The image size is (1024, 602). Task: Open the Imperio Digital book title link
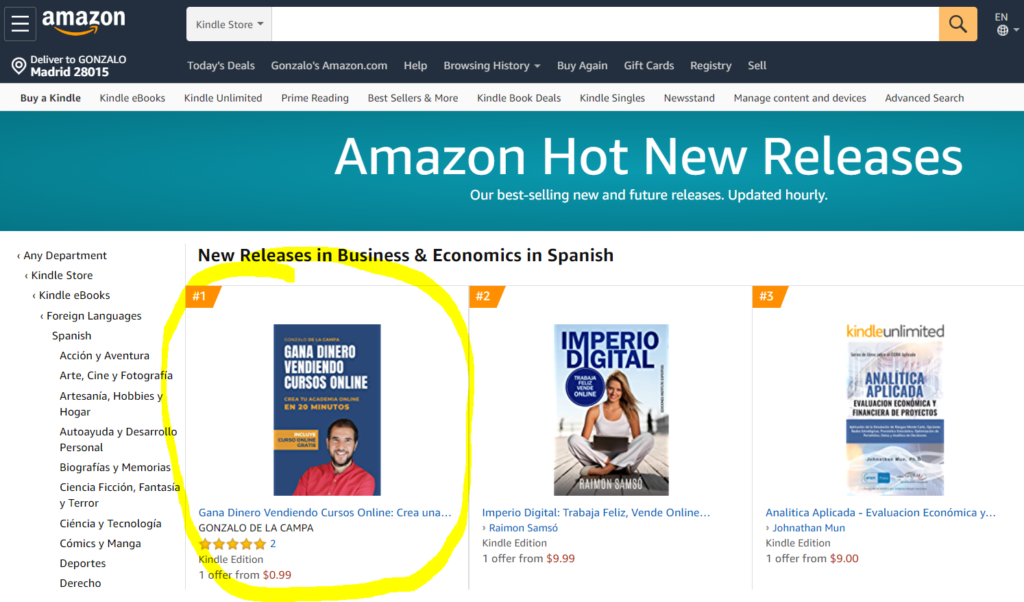[x=596, y=513]
